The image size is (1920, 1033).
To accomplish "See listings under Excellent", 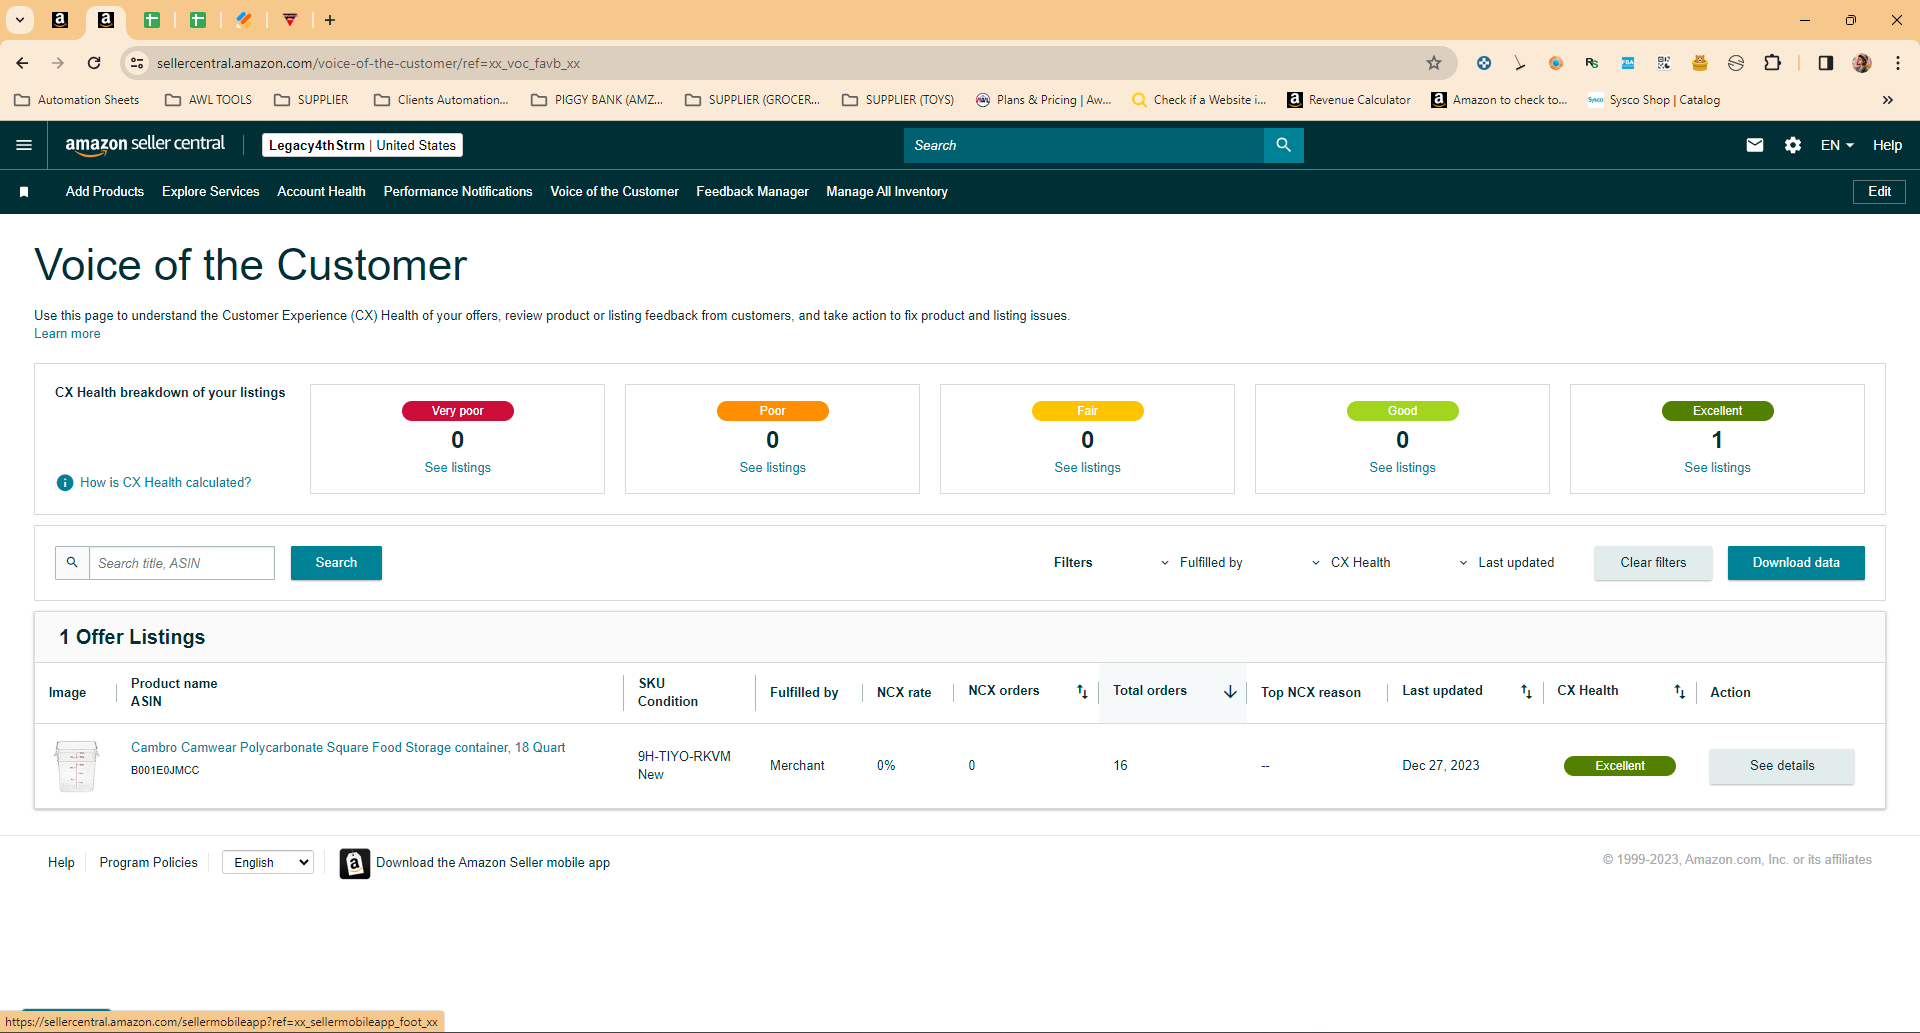I will 1718,468.
